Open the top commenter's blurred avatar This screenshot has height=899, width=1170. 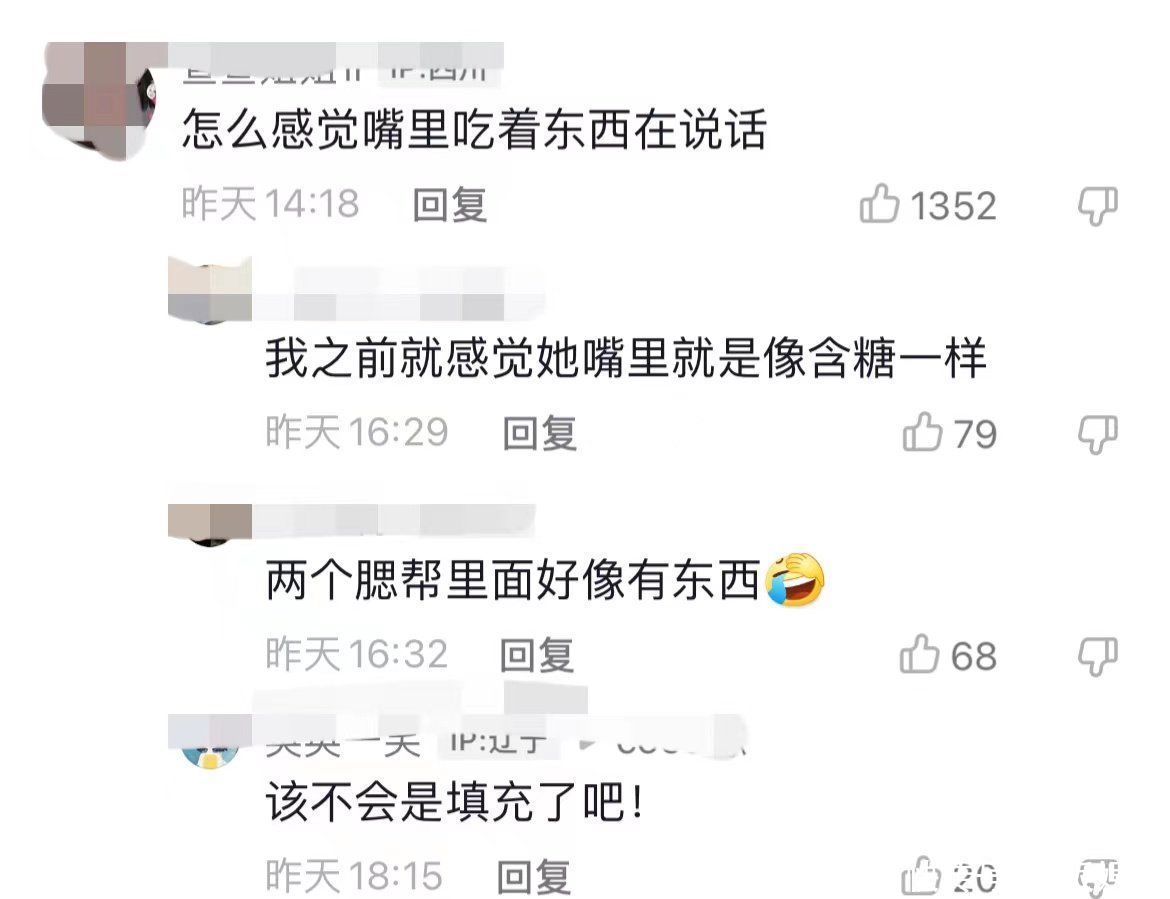(x=101, y=99)
